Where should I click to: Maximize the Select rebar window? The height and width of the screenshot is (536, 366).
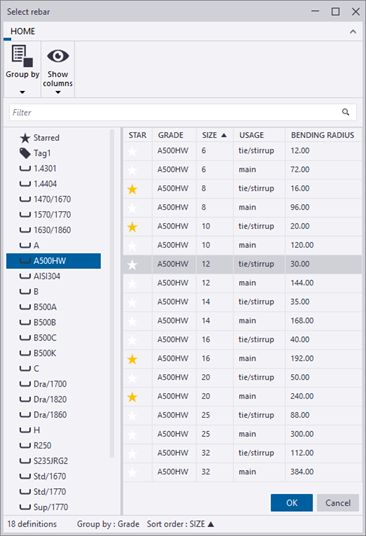[x=336, y=12]
